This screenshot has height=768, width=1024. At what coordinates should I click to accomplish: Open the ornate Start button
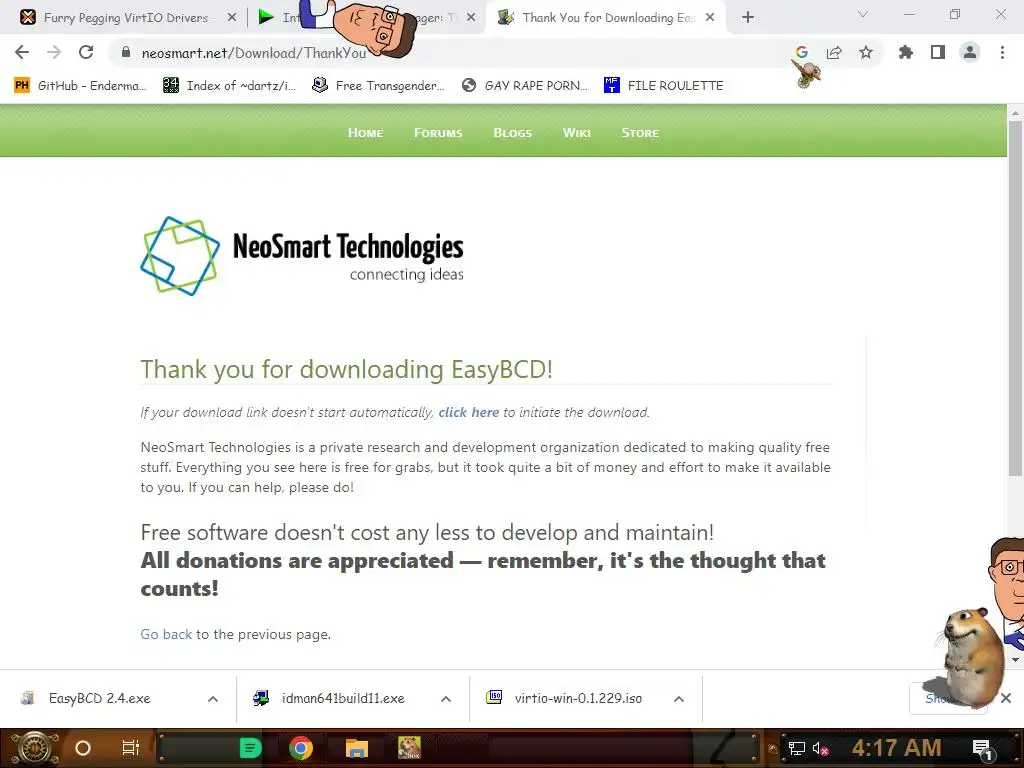tap(34, 748)
